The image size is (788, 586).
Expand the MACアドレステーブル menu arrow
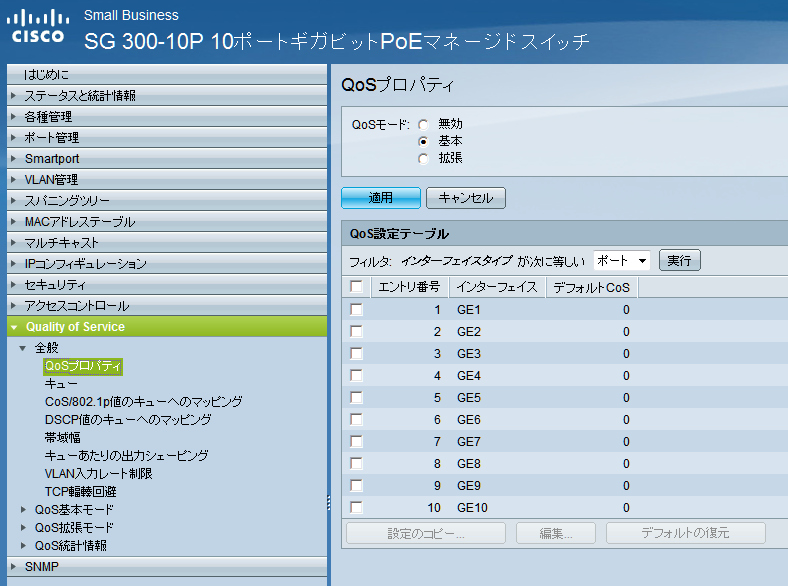click(14, 221)
